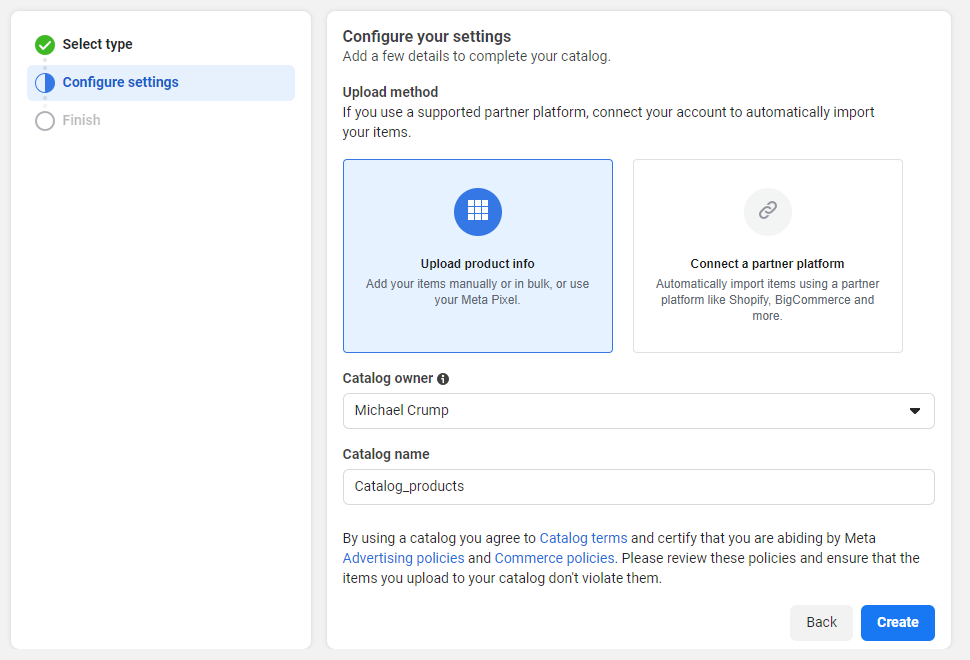Click the Upload method label

click(390, 92)
